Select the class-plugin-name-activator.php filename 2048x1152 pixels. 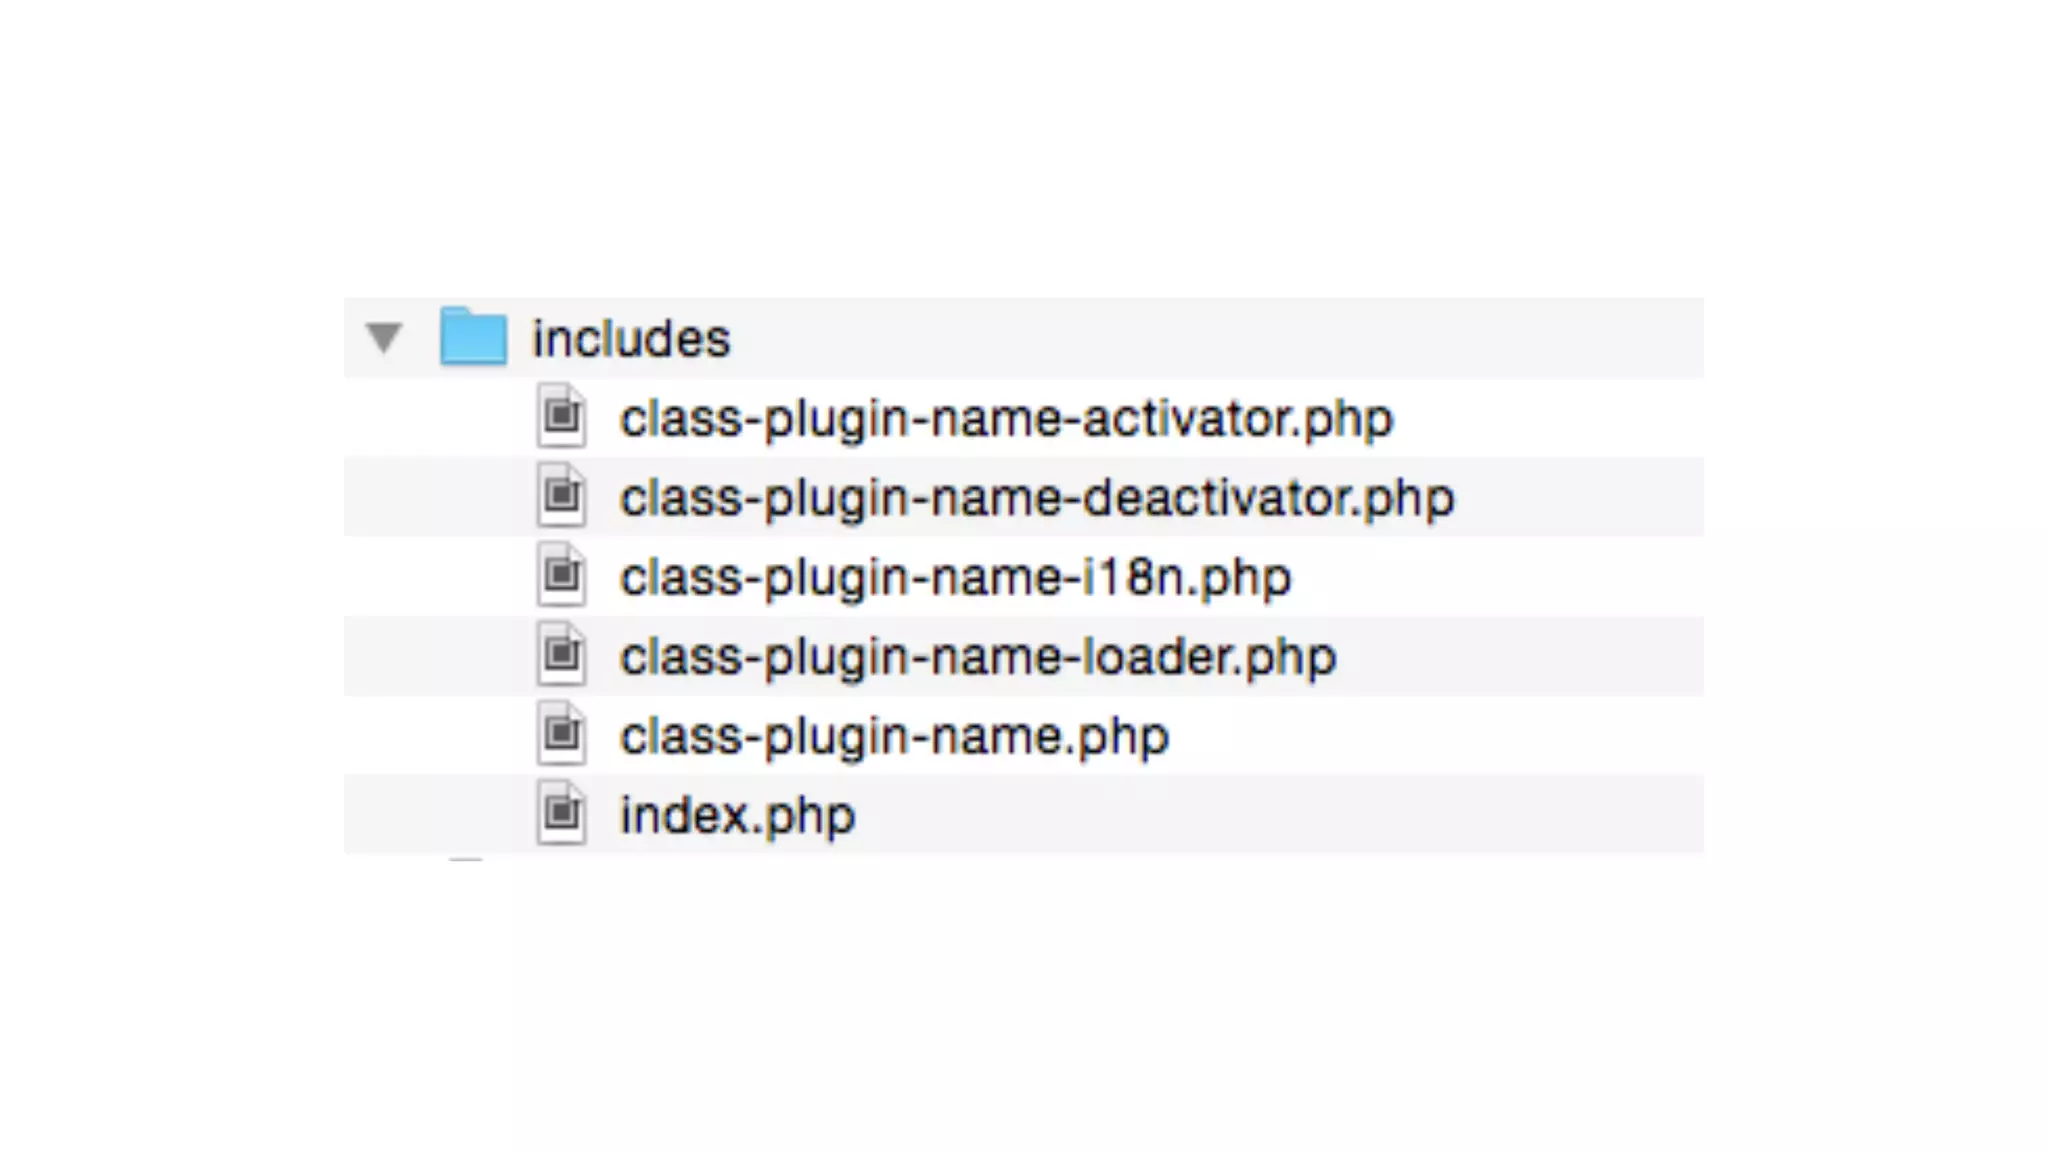coord(1006,418)
